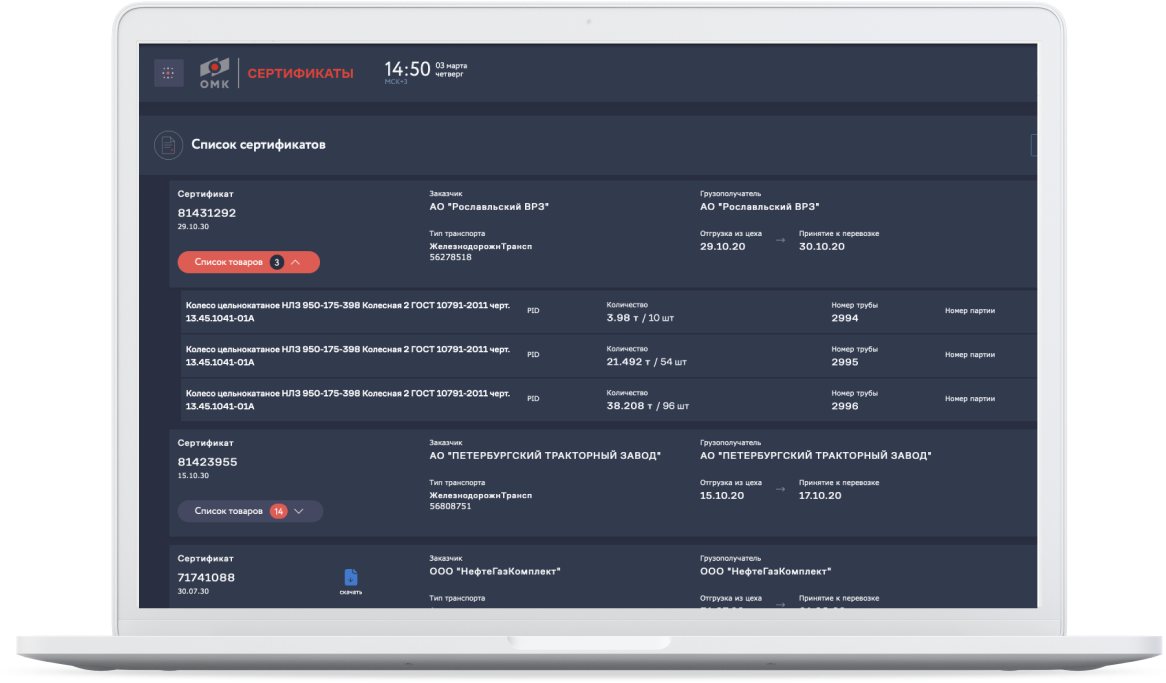Select product row with pipe number 2996
The width and height of the screenshot is (1166, 683).
(x=609, y=400)
